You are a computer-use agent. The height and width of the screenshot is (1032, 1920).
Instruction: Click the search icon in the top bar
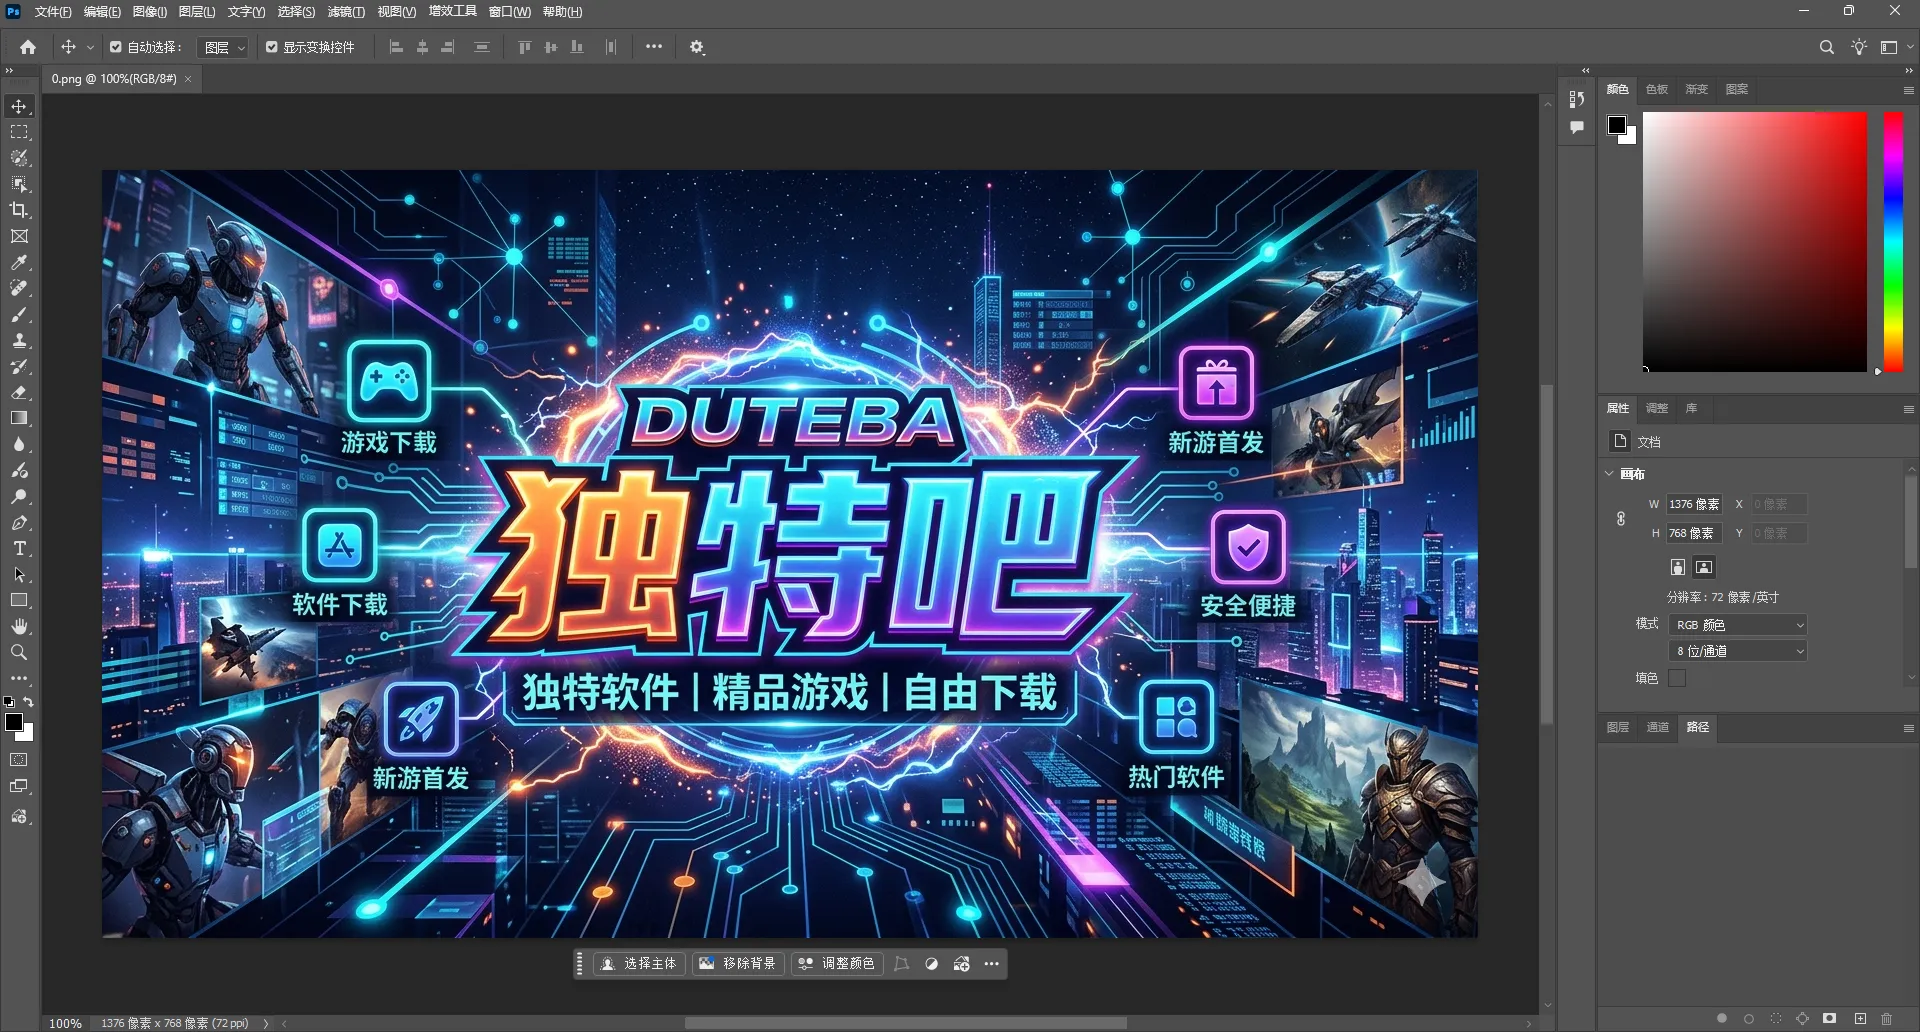(1826, 47)
